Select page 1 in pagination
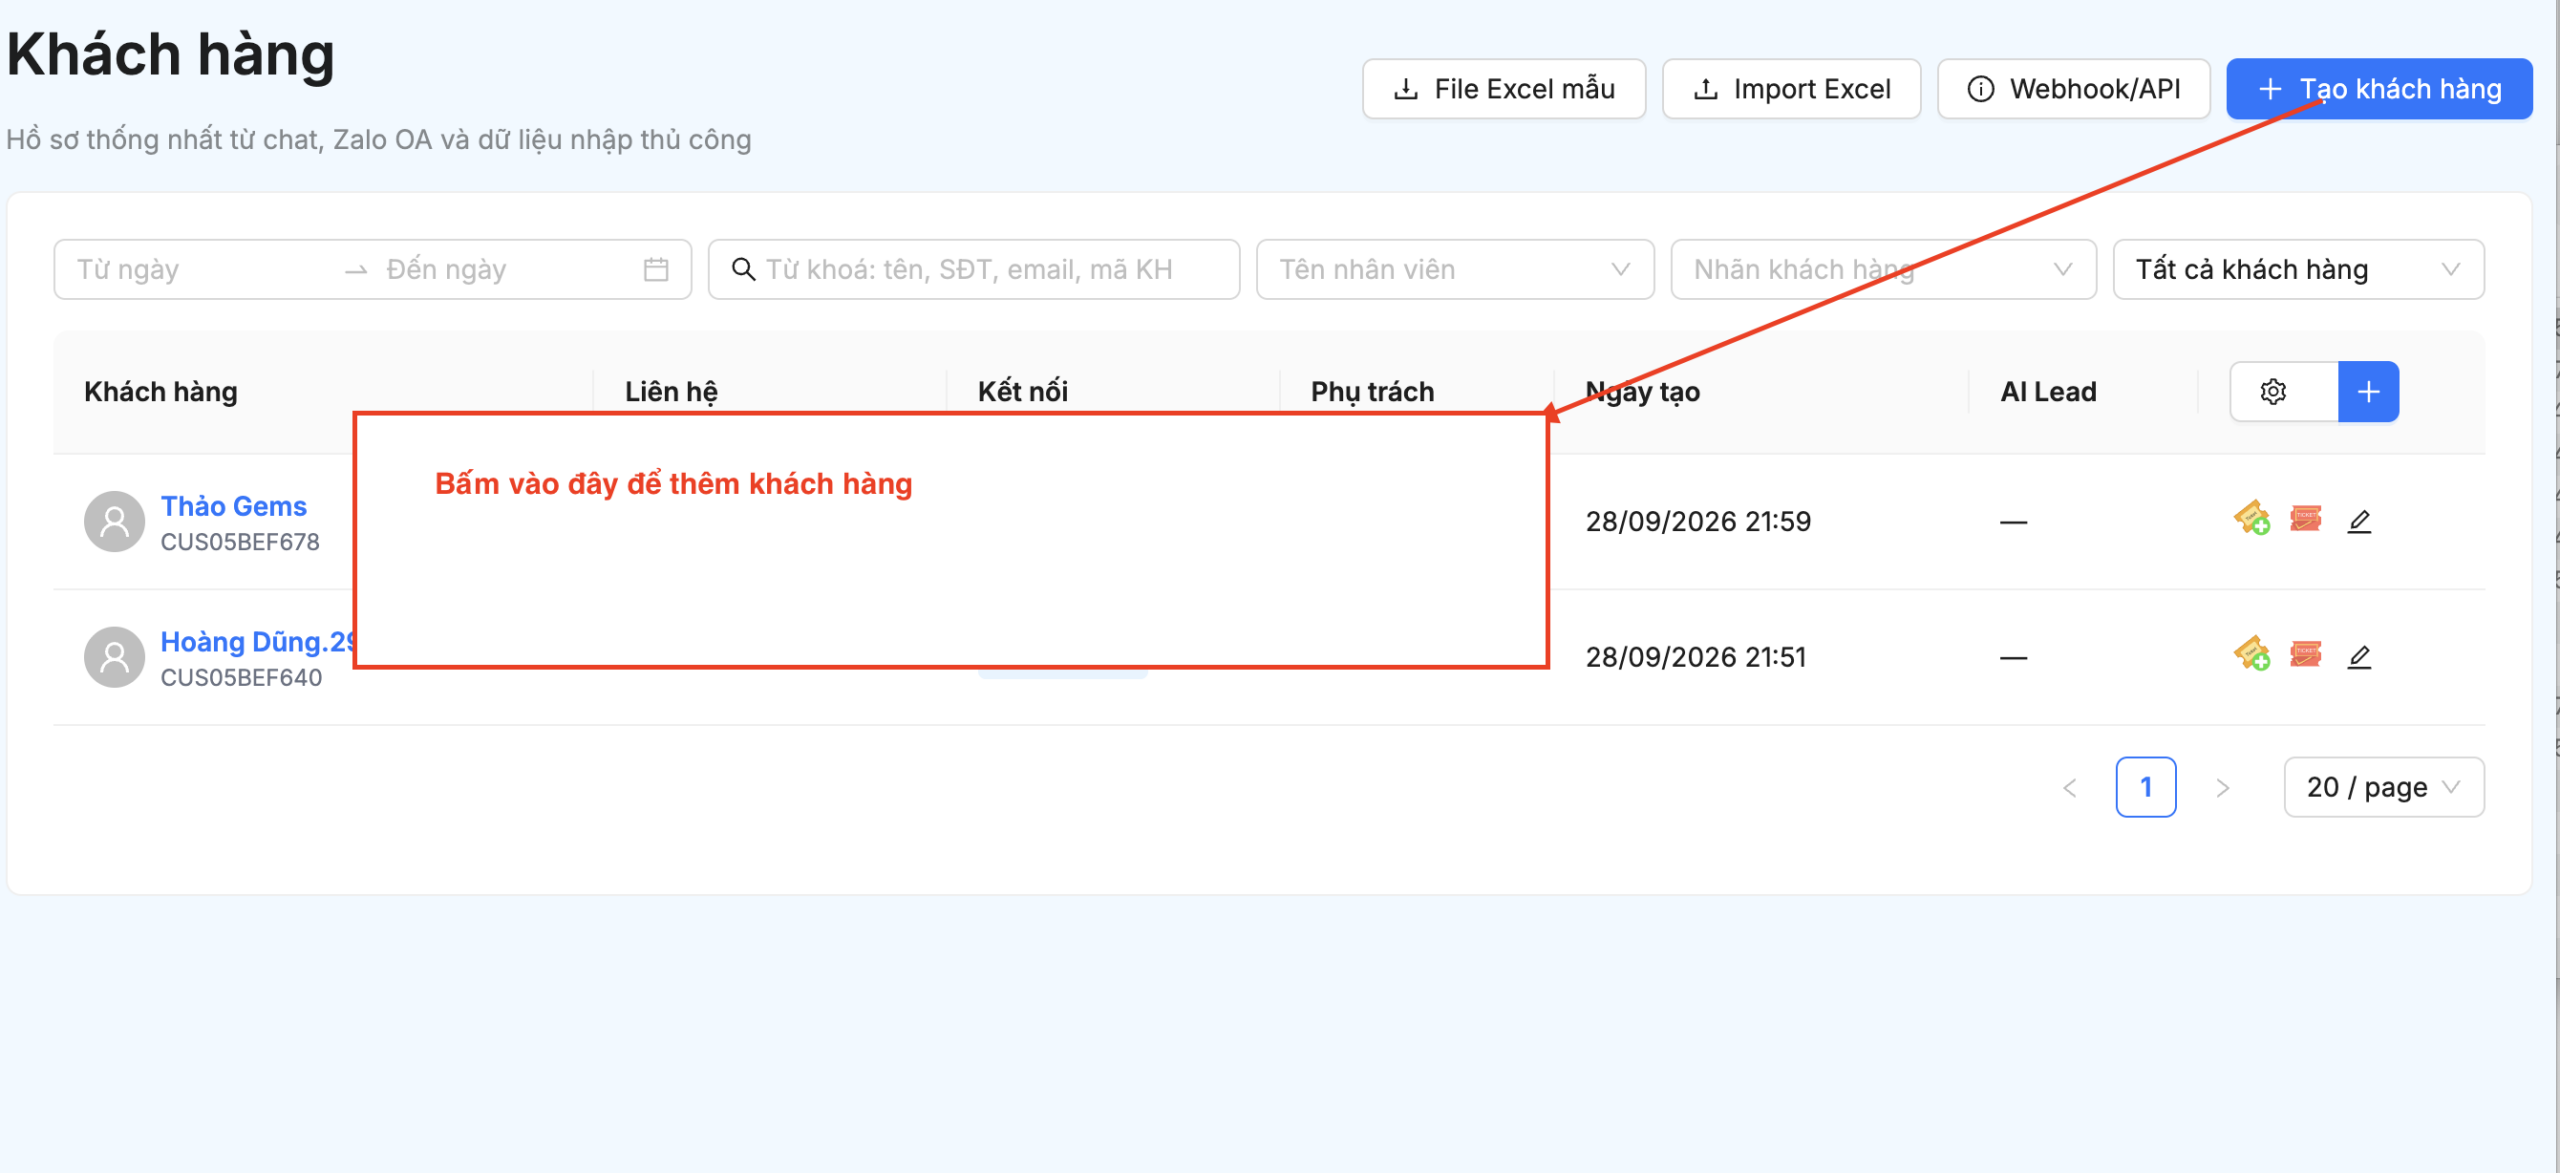 pyautogui.click(x=2146, y=788)
